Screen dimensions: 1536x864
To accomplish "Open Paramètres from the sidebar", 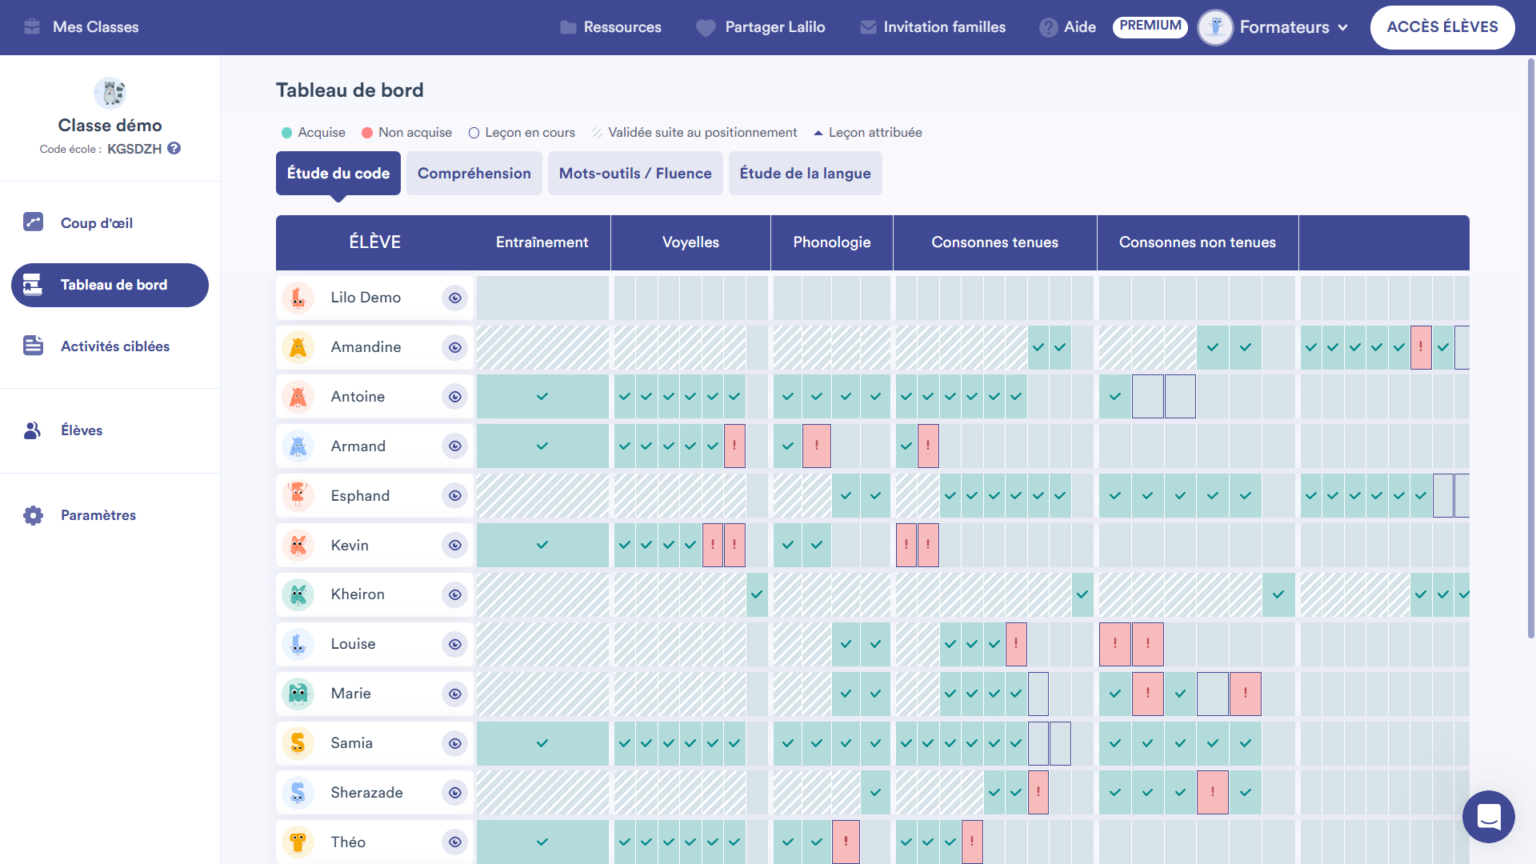I will pyautogui.click(x=99, y=514).
